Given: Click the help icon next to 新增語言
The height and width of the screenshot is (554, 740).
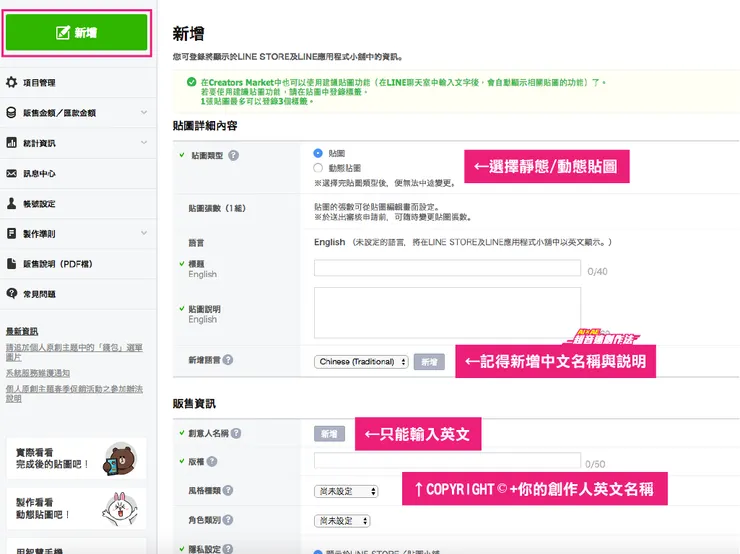Looking at the screenshot, I should 228,360.
